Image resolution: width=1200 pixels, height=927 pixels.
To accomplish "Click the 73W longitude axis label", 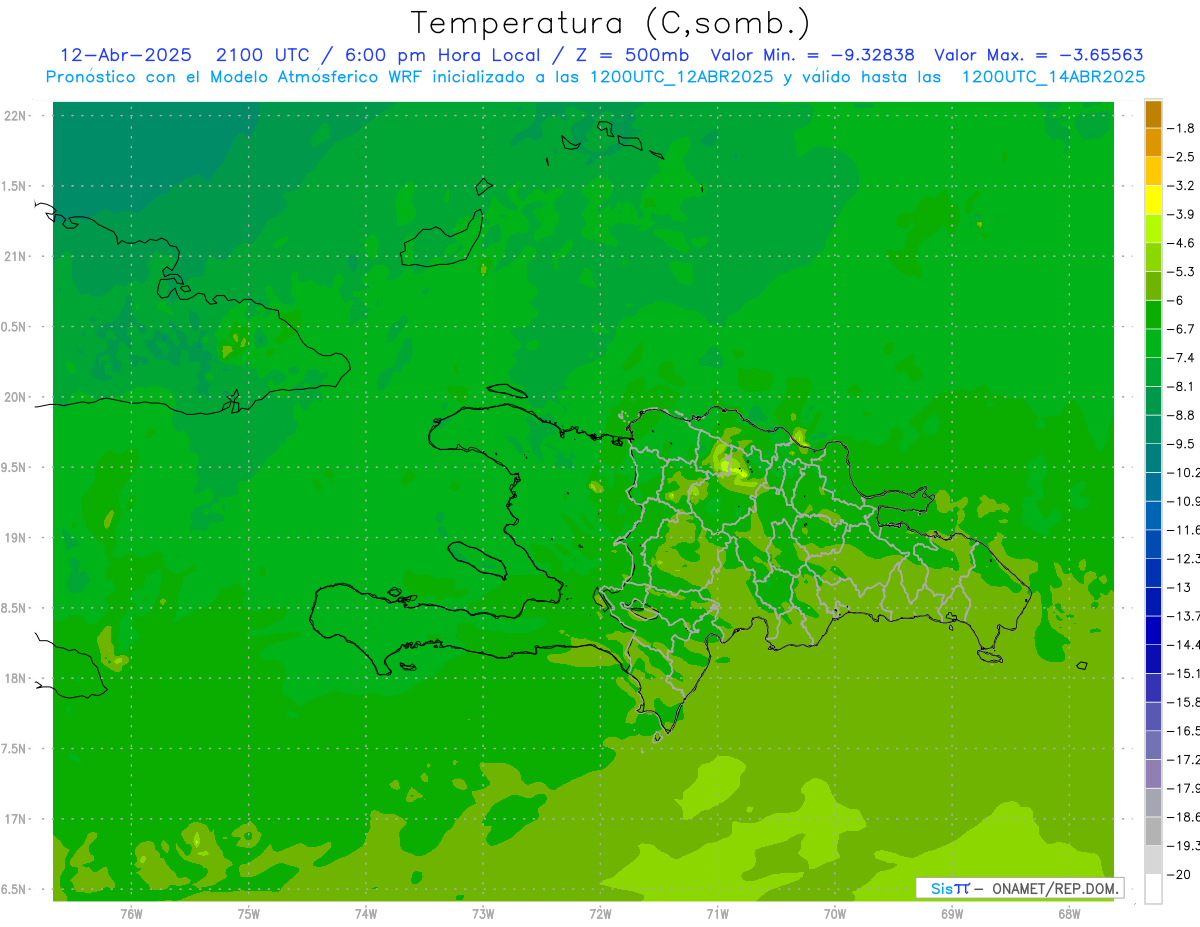I will tap(483, 914).
